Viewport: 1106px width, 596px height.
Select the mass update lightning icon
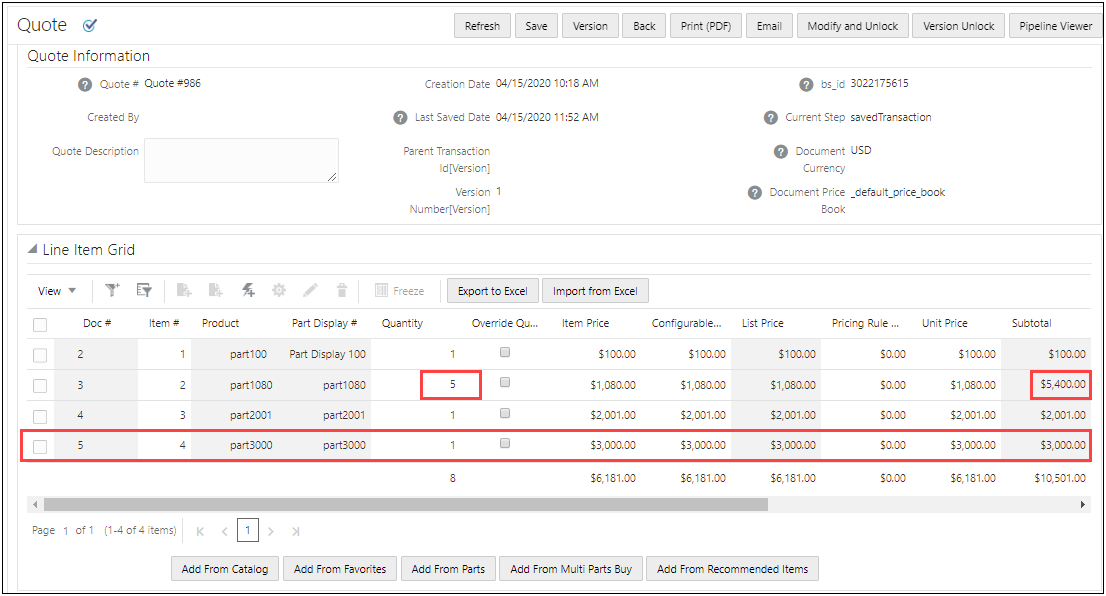(x=247, y=290)
